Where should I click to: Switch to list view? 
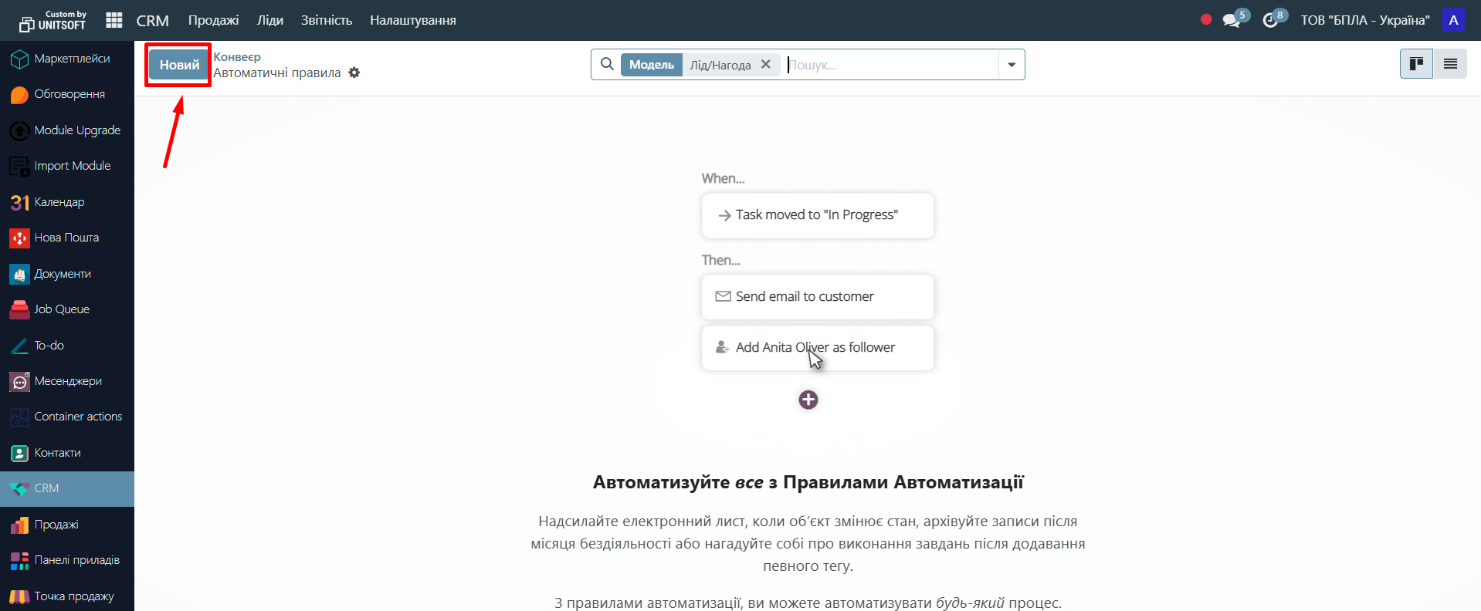click(x=1450, y=65)
